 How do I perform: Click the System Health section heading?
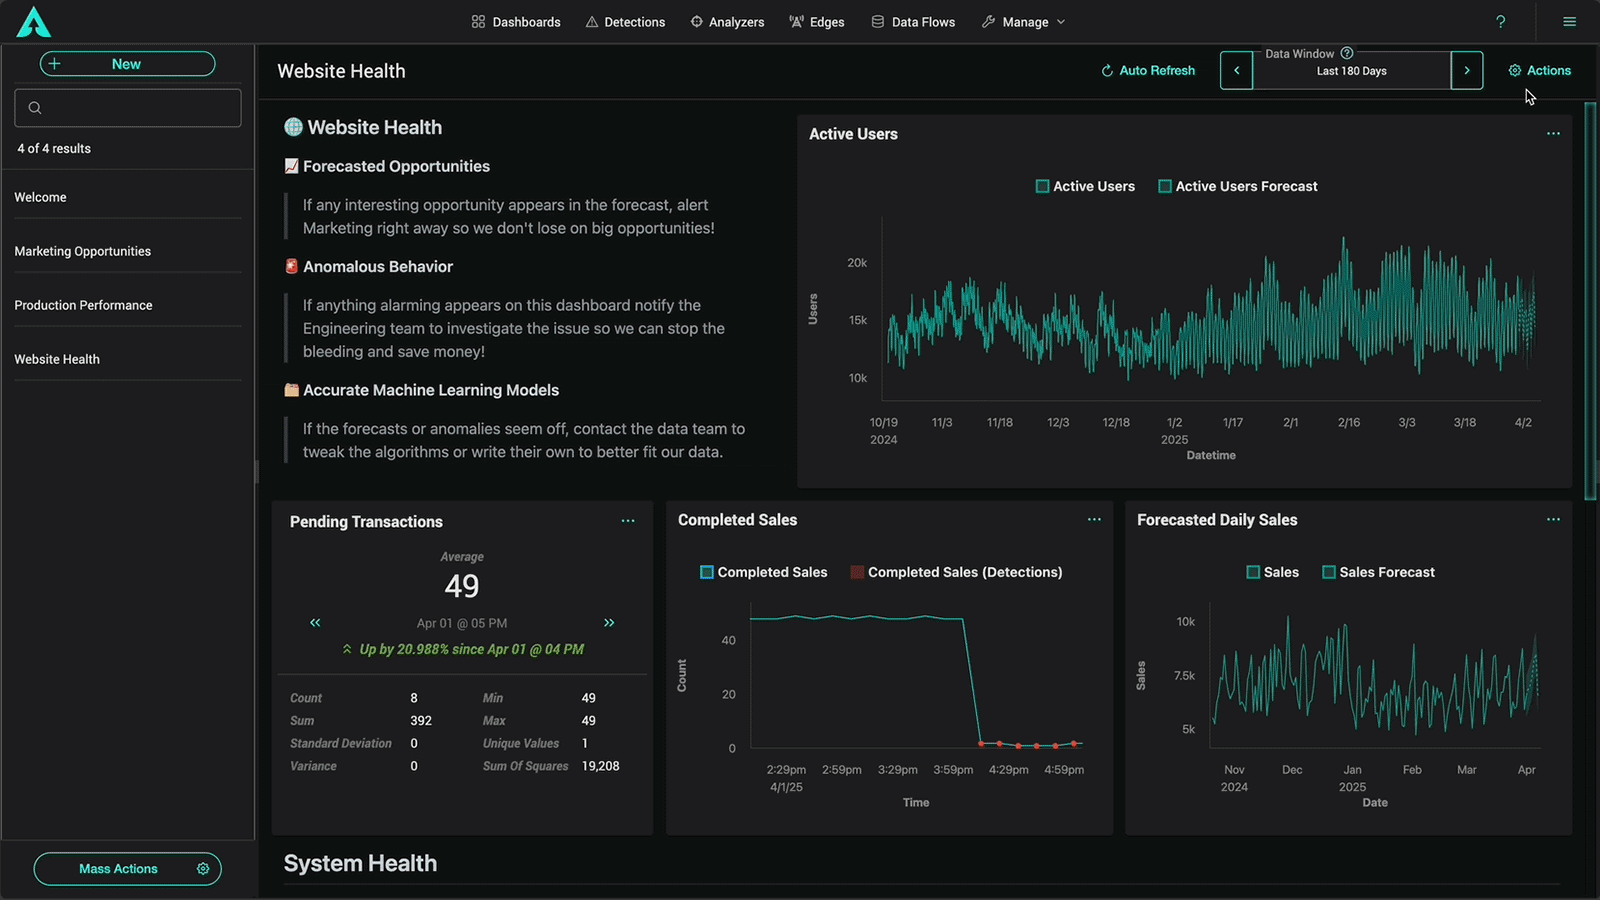click(360, 863)
